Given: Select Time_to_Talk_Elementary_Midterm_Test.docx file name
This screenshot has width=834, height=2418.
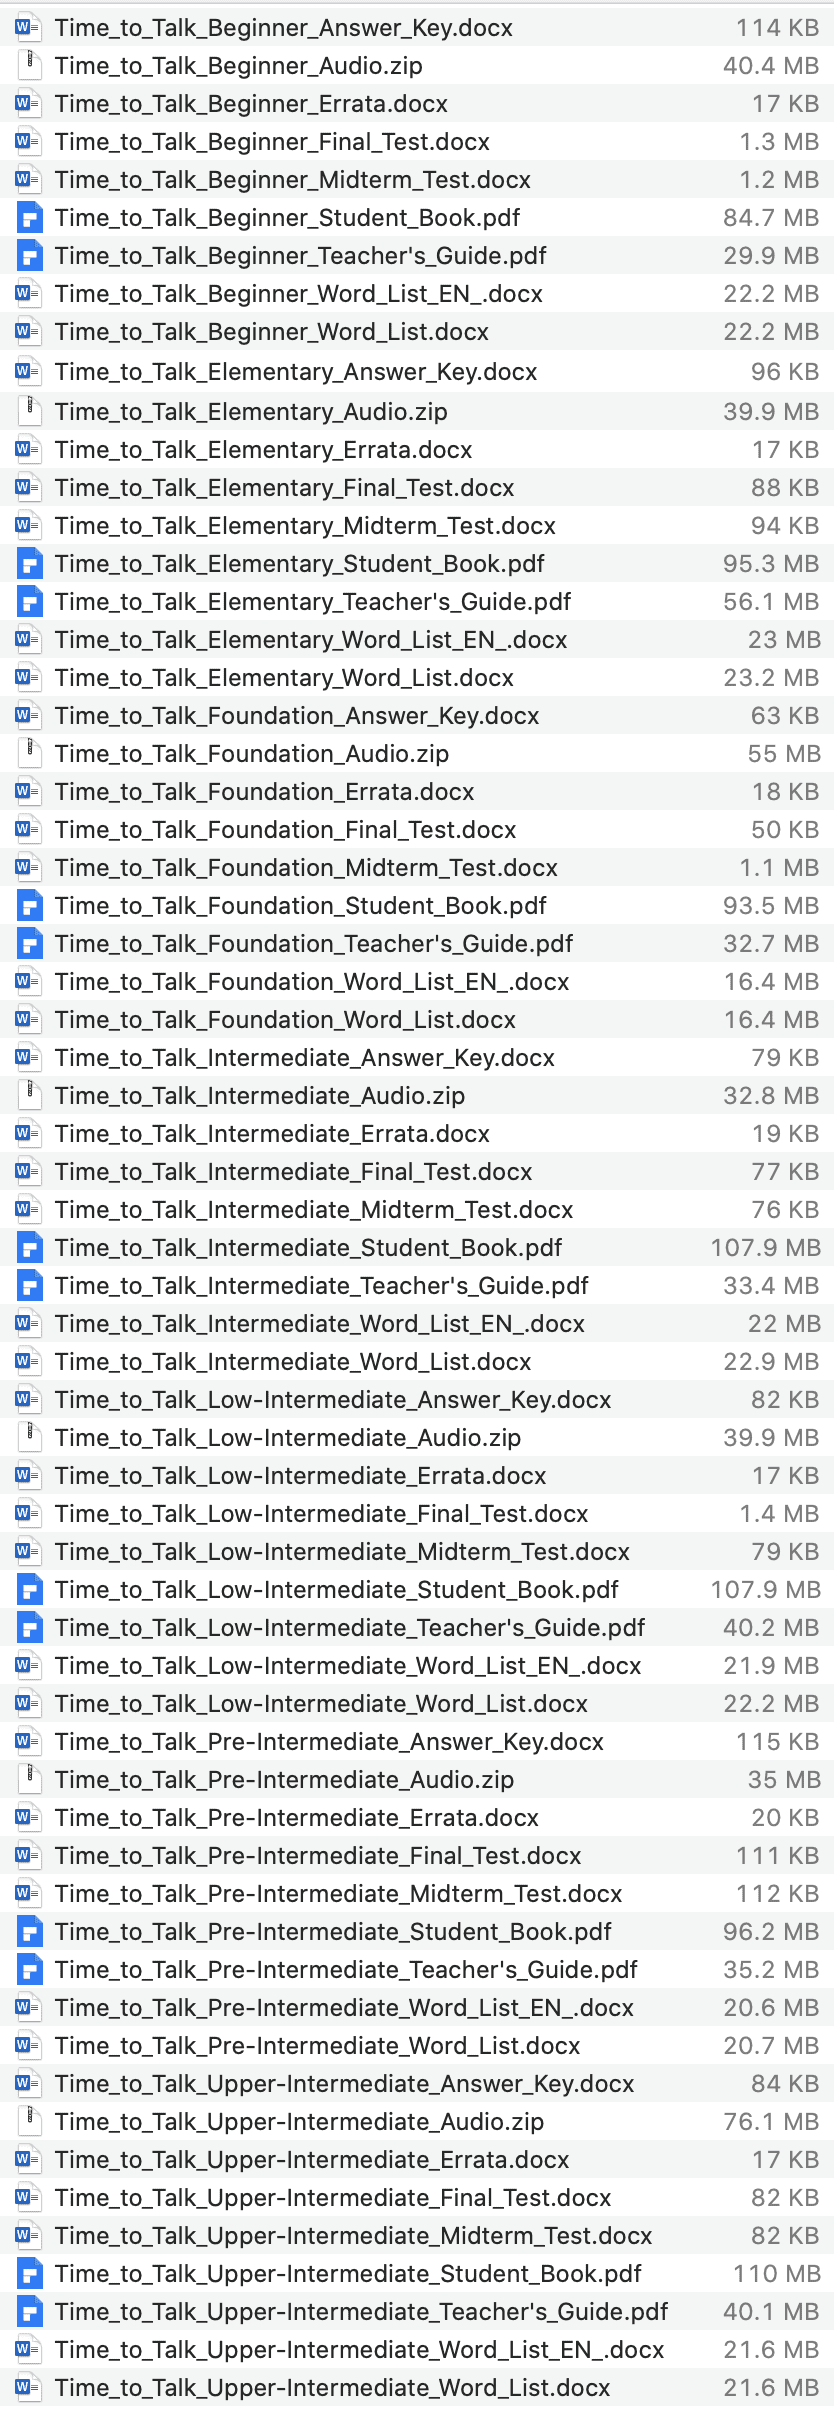Looking at the screenshot, I should coord(305,526).
